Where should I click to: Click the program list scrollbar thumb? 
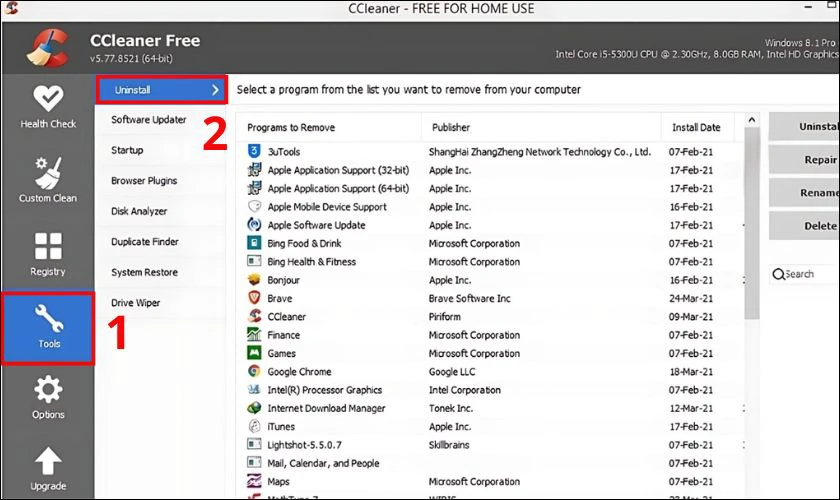[x=752, y=223]
